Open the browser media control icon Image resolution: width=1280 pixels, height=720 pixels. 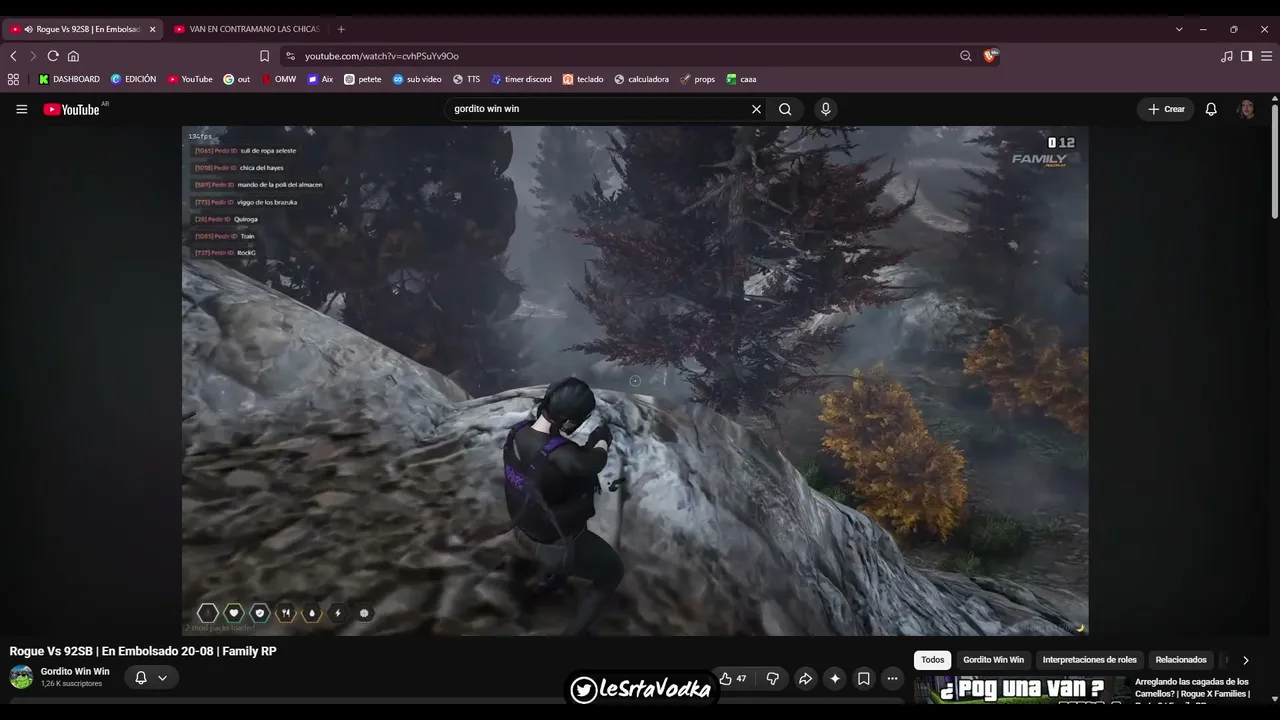(x=1227, y=56)
